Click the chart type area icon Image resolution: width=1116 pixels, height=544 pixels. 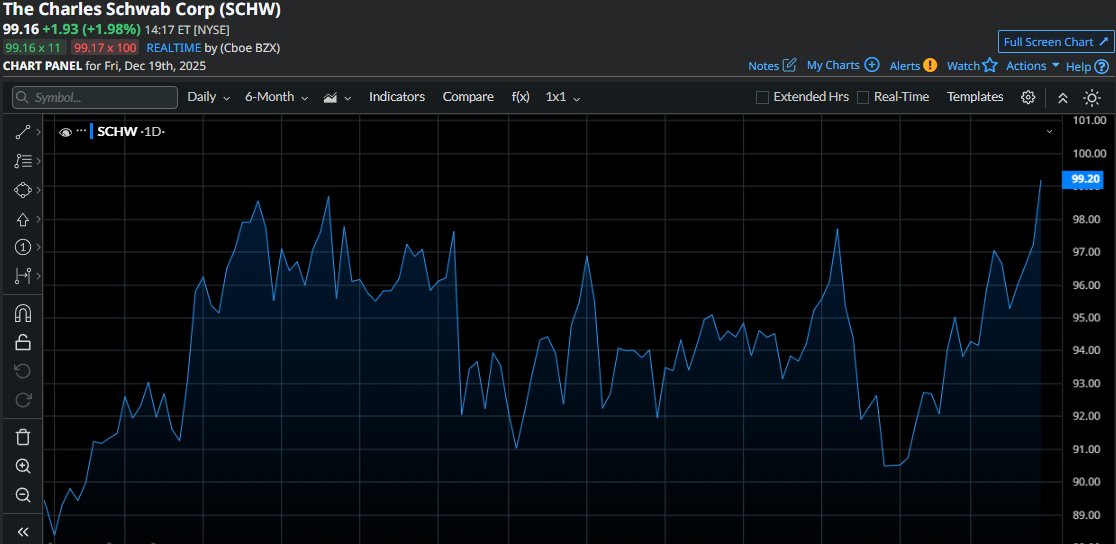(x=330, y=98)
